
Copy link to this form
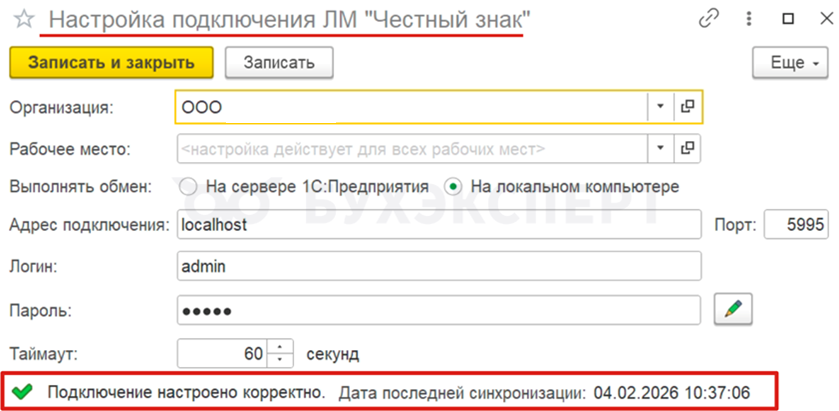tap(710, 19)
